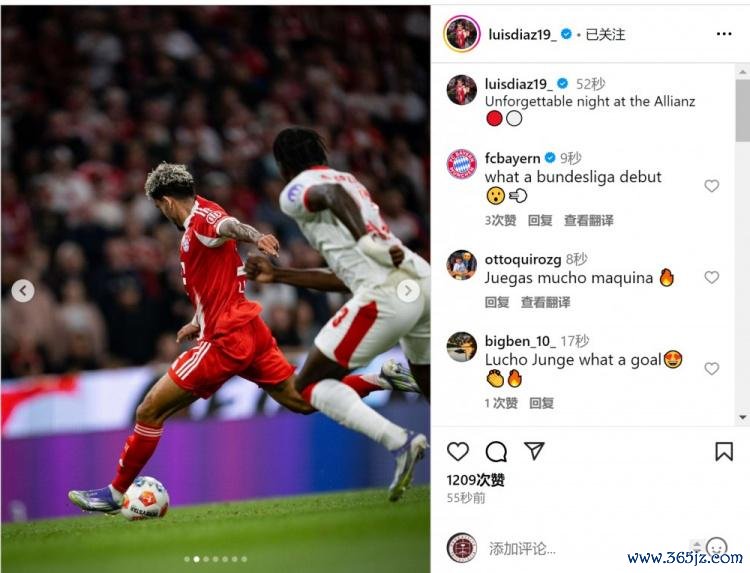
Task: Like bigben_10_'s comment
Action: (x=711, y=368)
